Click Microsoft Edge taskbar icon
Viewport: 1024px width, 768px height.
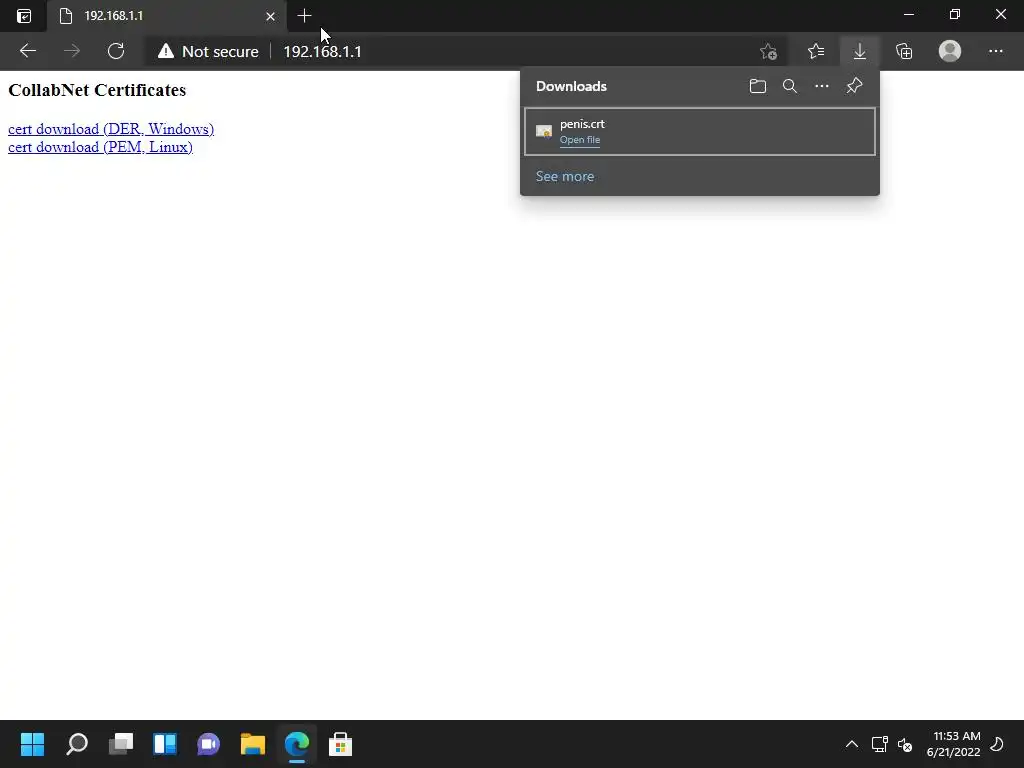297,744
